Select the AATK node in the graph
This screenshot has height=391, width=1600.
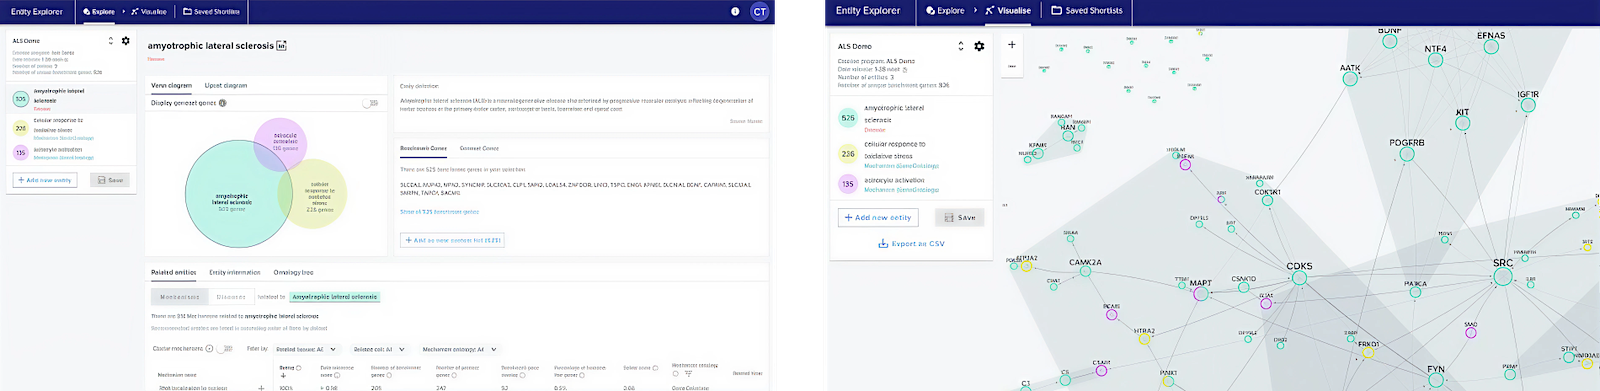pos(1350,79)
